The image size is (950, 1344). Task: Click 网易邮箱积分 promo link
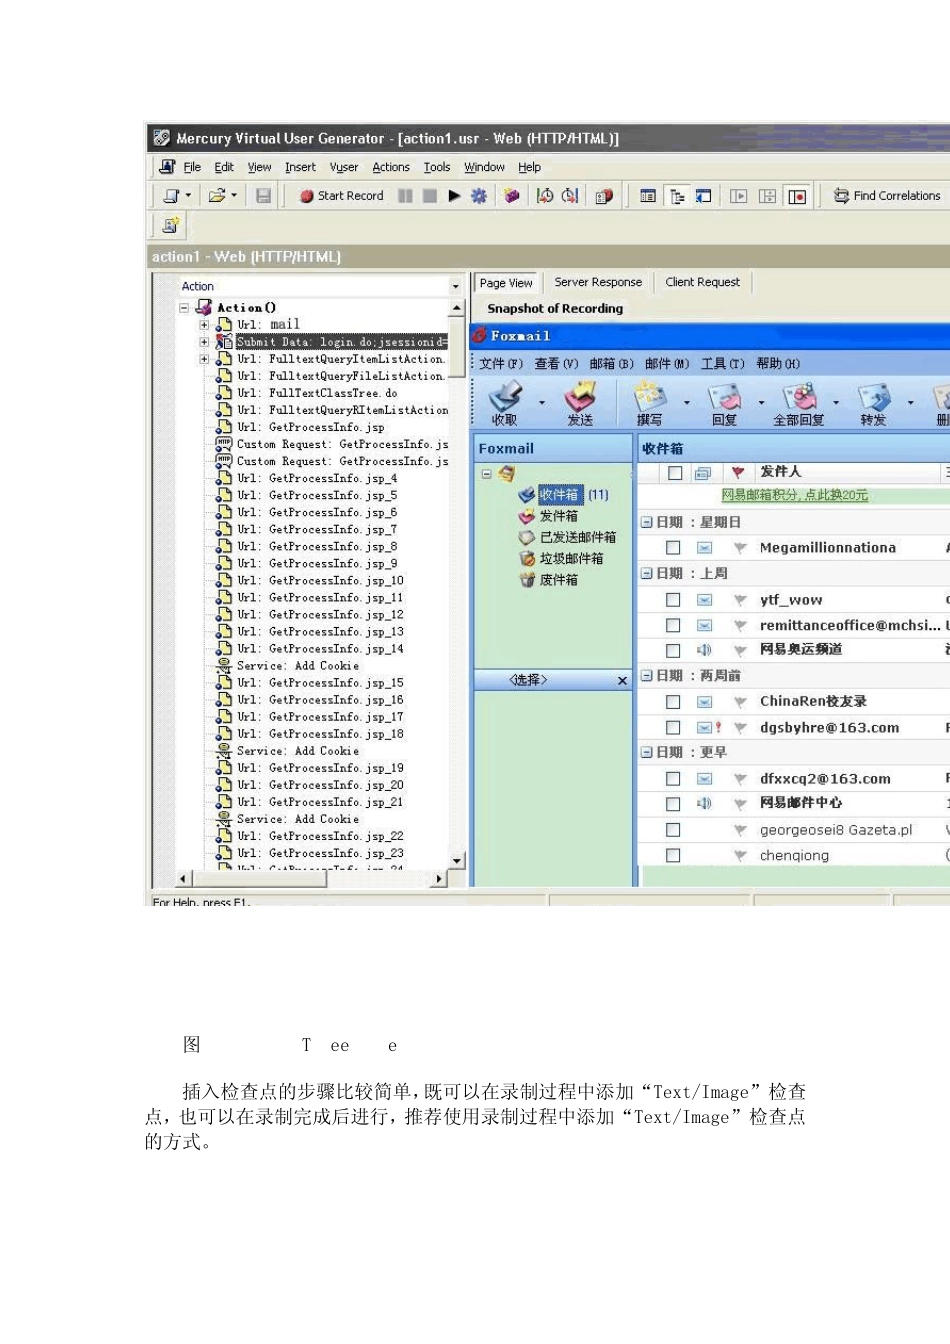[x=795, y=495]
